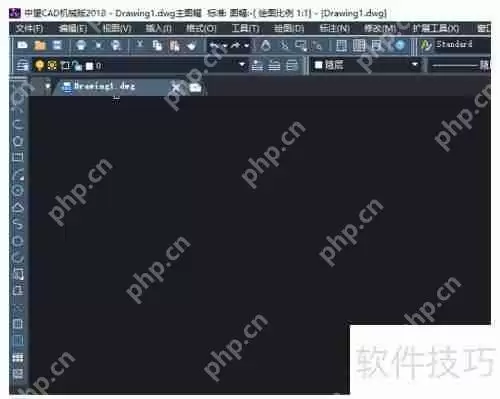Redo the previously undone action
Viewport: 500px width, 399px height.
(x=236, y=45)
